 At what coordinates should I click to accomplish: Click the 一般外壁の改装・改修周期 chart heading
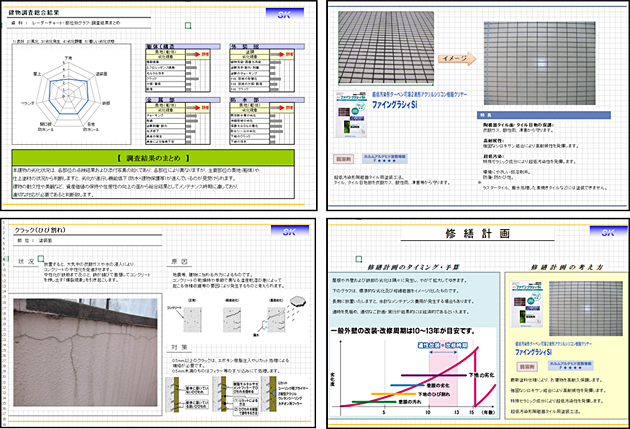(x=403, y=331)
